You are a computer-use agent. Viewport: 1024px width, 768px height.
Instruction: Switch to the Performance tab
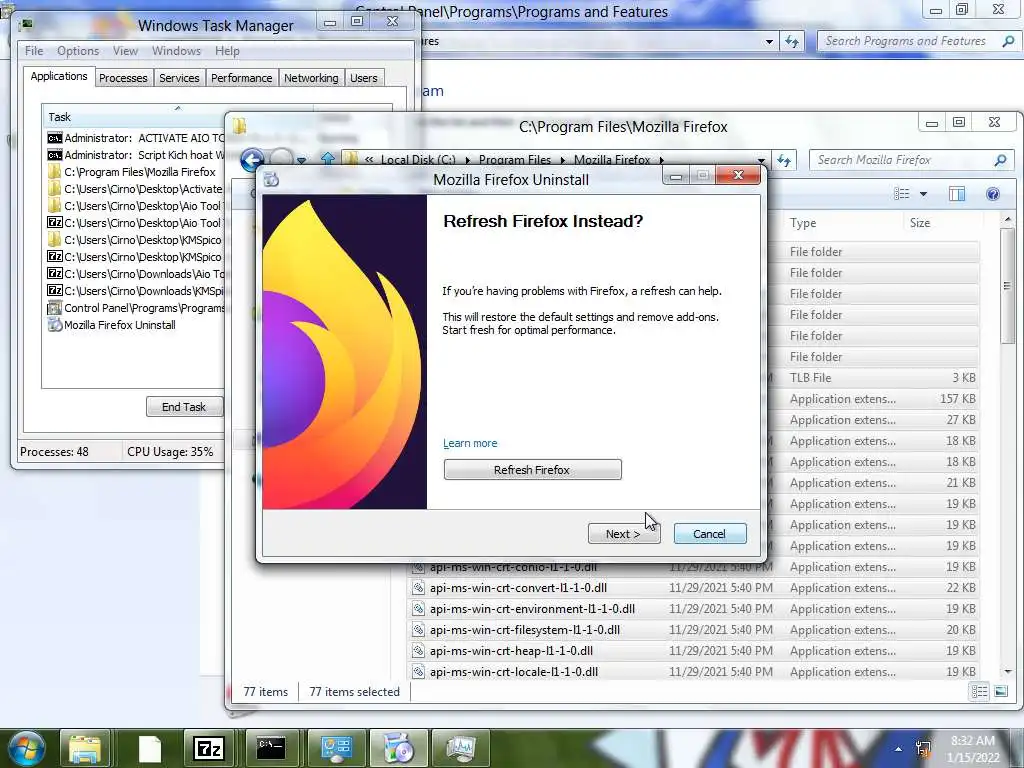coord(242,78)
